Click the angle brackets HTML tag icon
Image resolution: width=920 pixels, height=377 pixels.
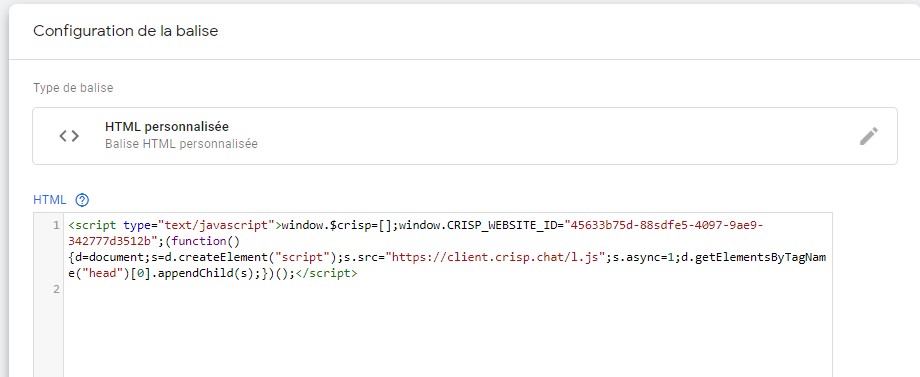coord(69,136)
